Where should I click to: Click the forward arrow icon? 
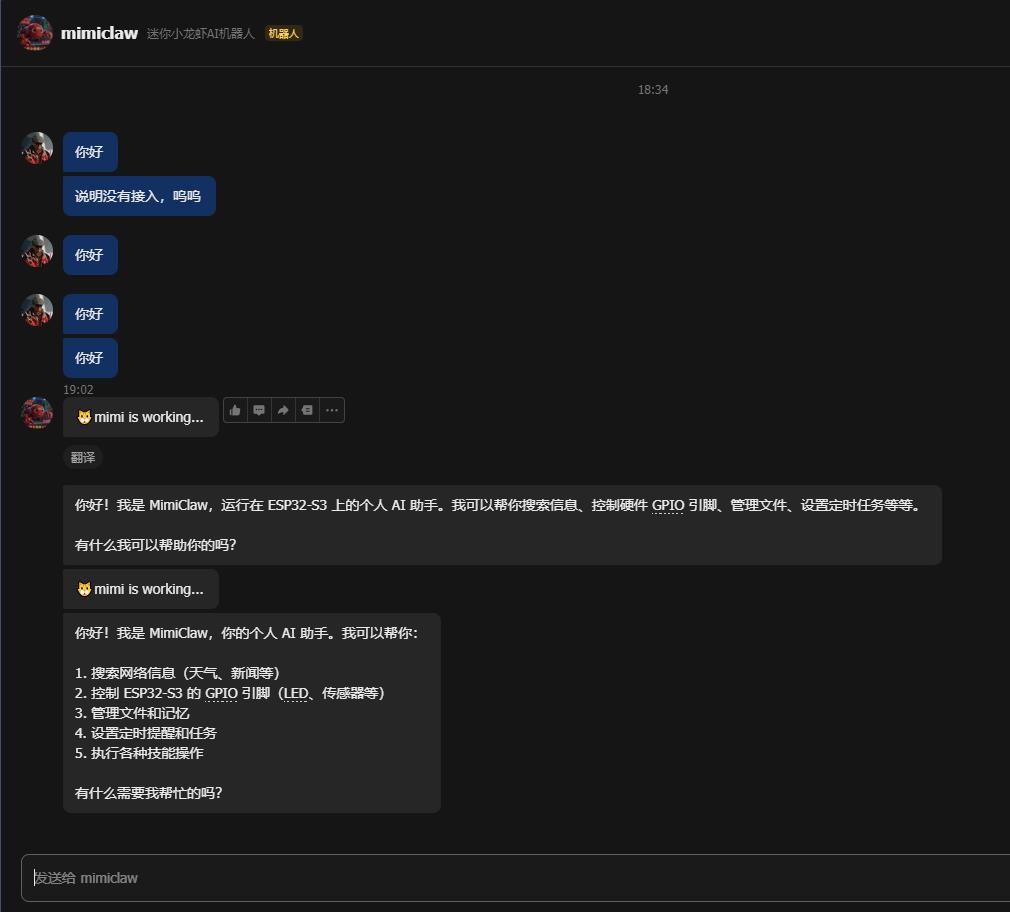[282, 410]
